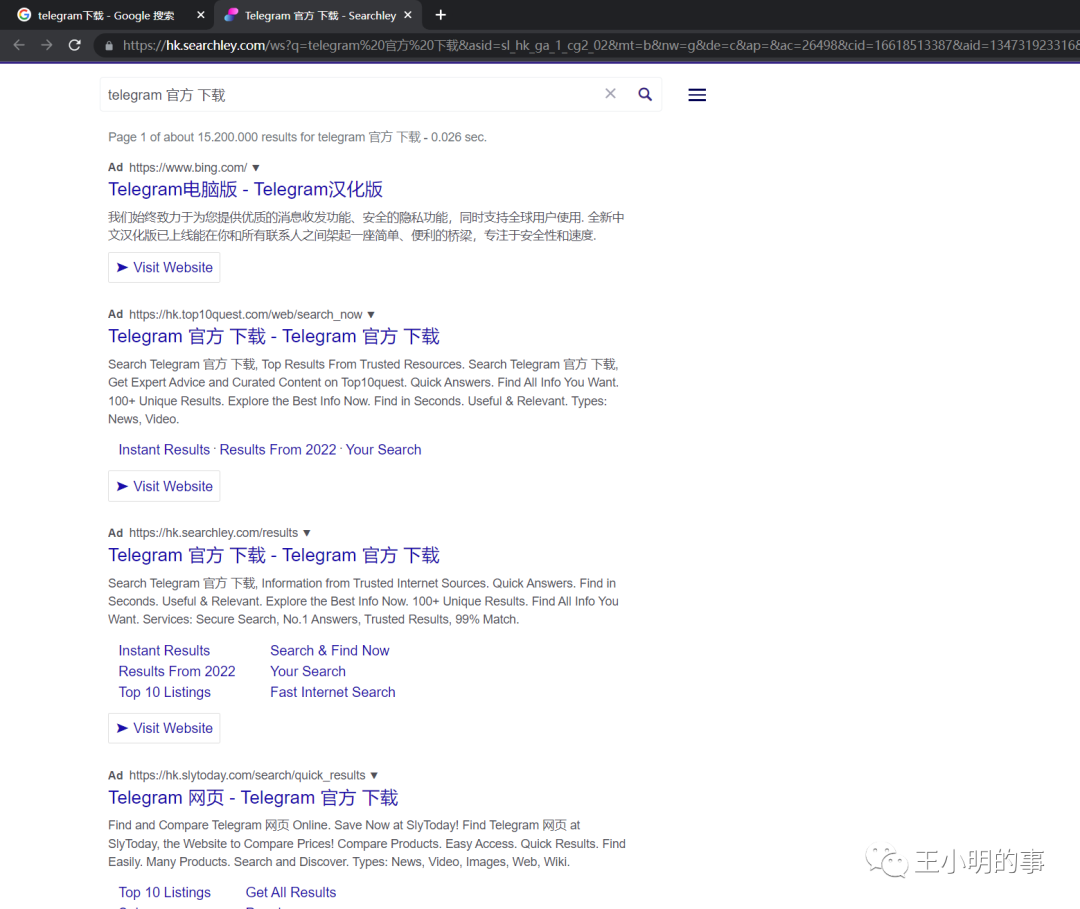Click the padlock icon in address bar

(108, 46)
